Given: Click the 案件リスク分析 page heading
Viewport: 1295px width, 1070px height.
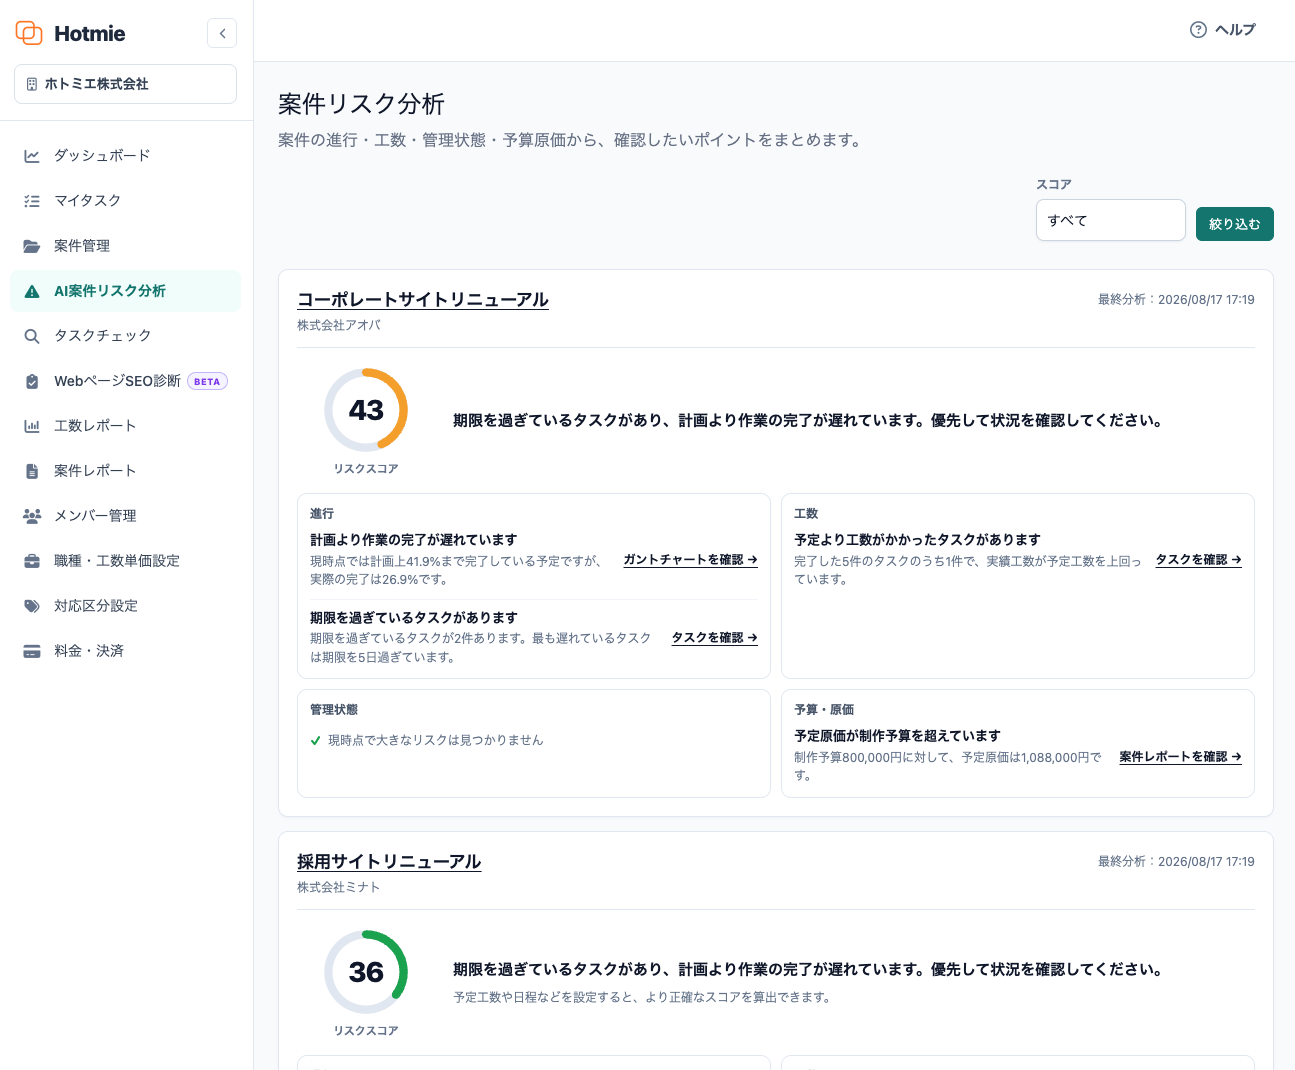Looking at the screenshot, I should click(361, 104).
